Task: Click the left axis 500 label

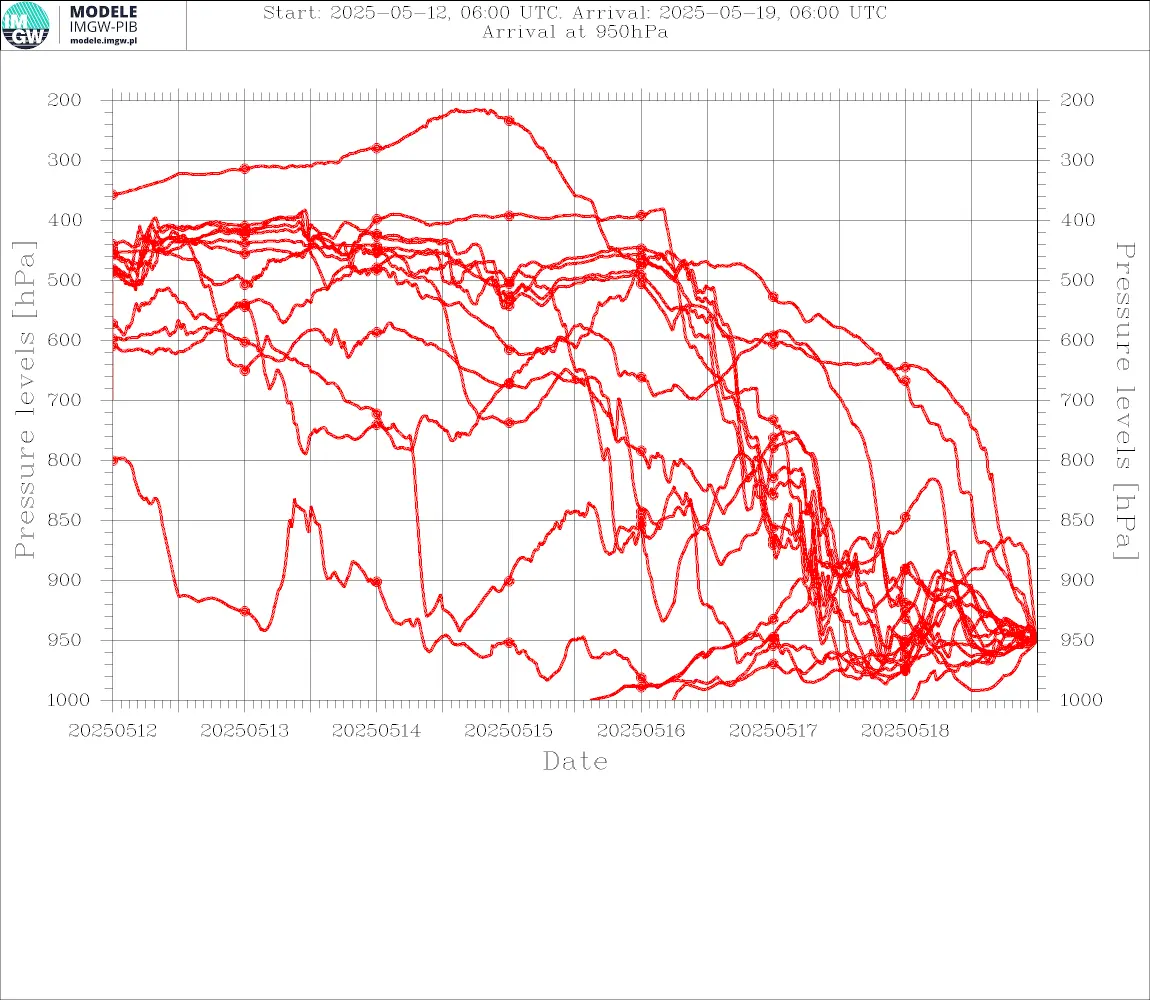Action: tap(65, 280)
